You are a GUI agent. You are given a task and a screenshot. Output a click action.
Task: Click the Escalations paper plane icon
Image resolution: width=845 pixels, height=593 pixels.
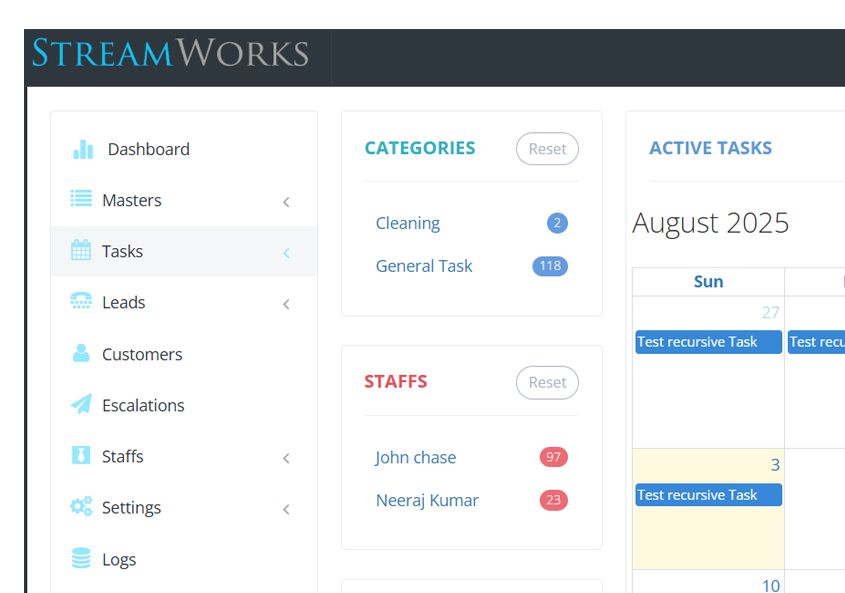[81, 405]
